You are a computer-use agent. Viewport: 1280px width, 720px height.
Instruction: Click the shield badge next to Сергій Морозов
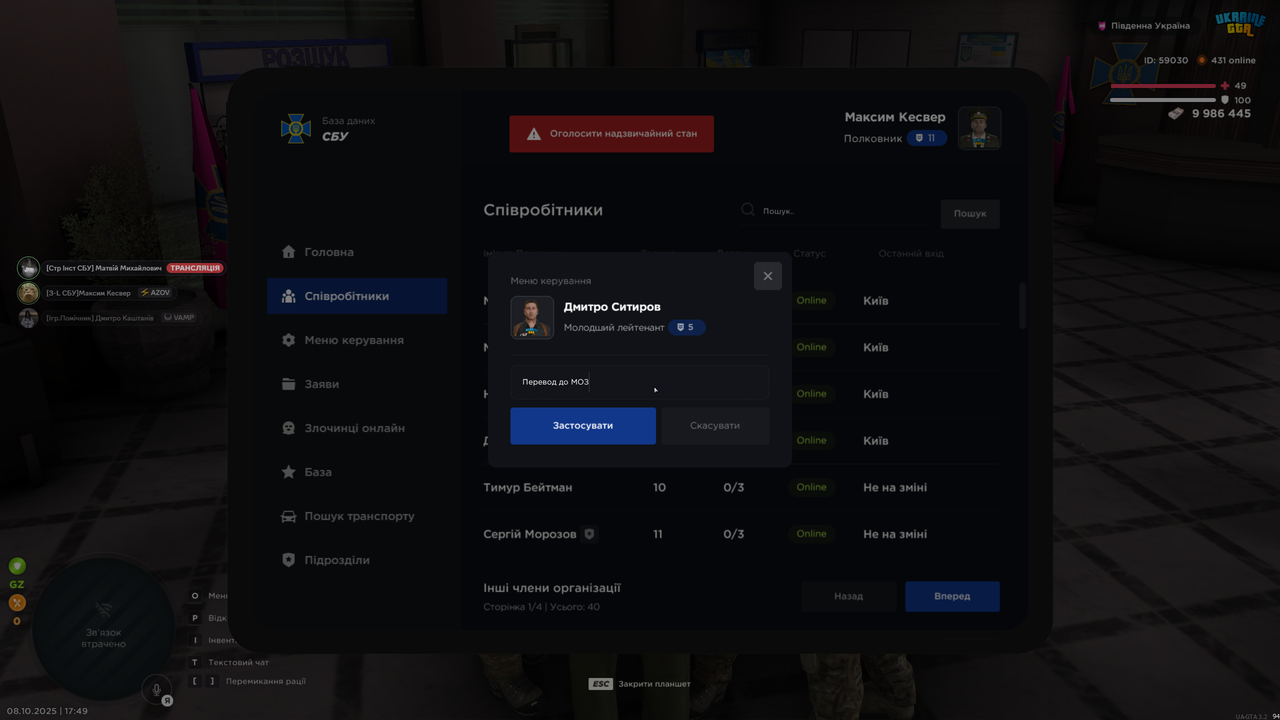coord(590,534)
